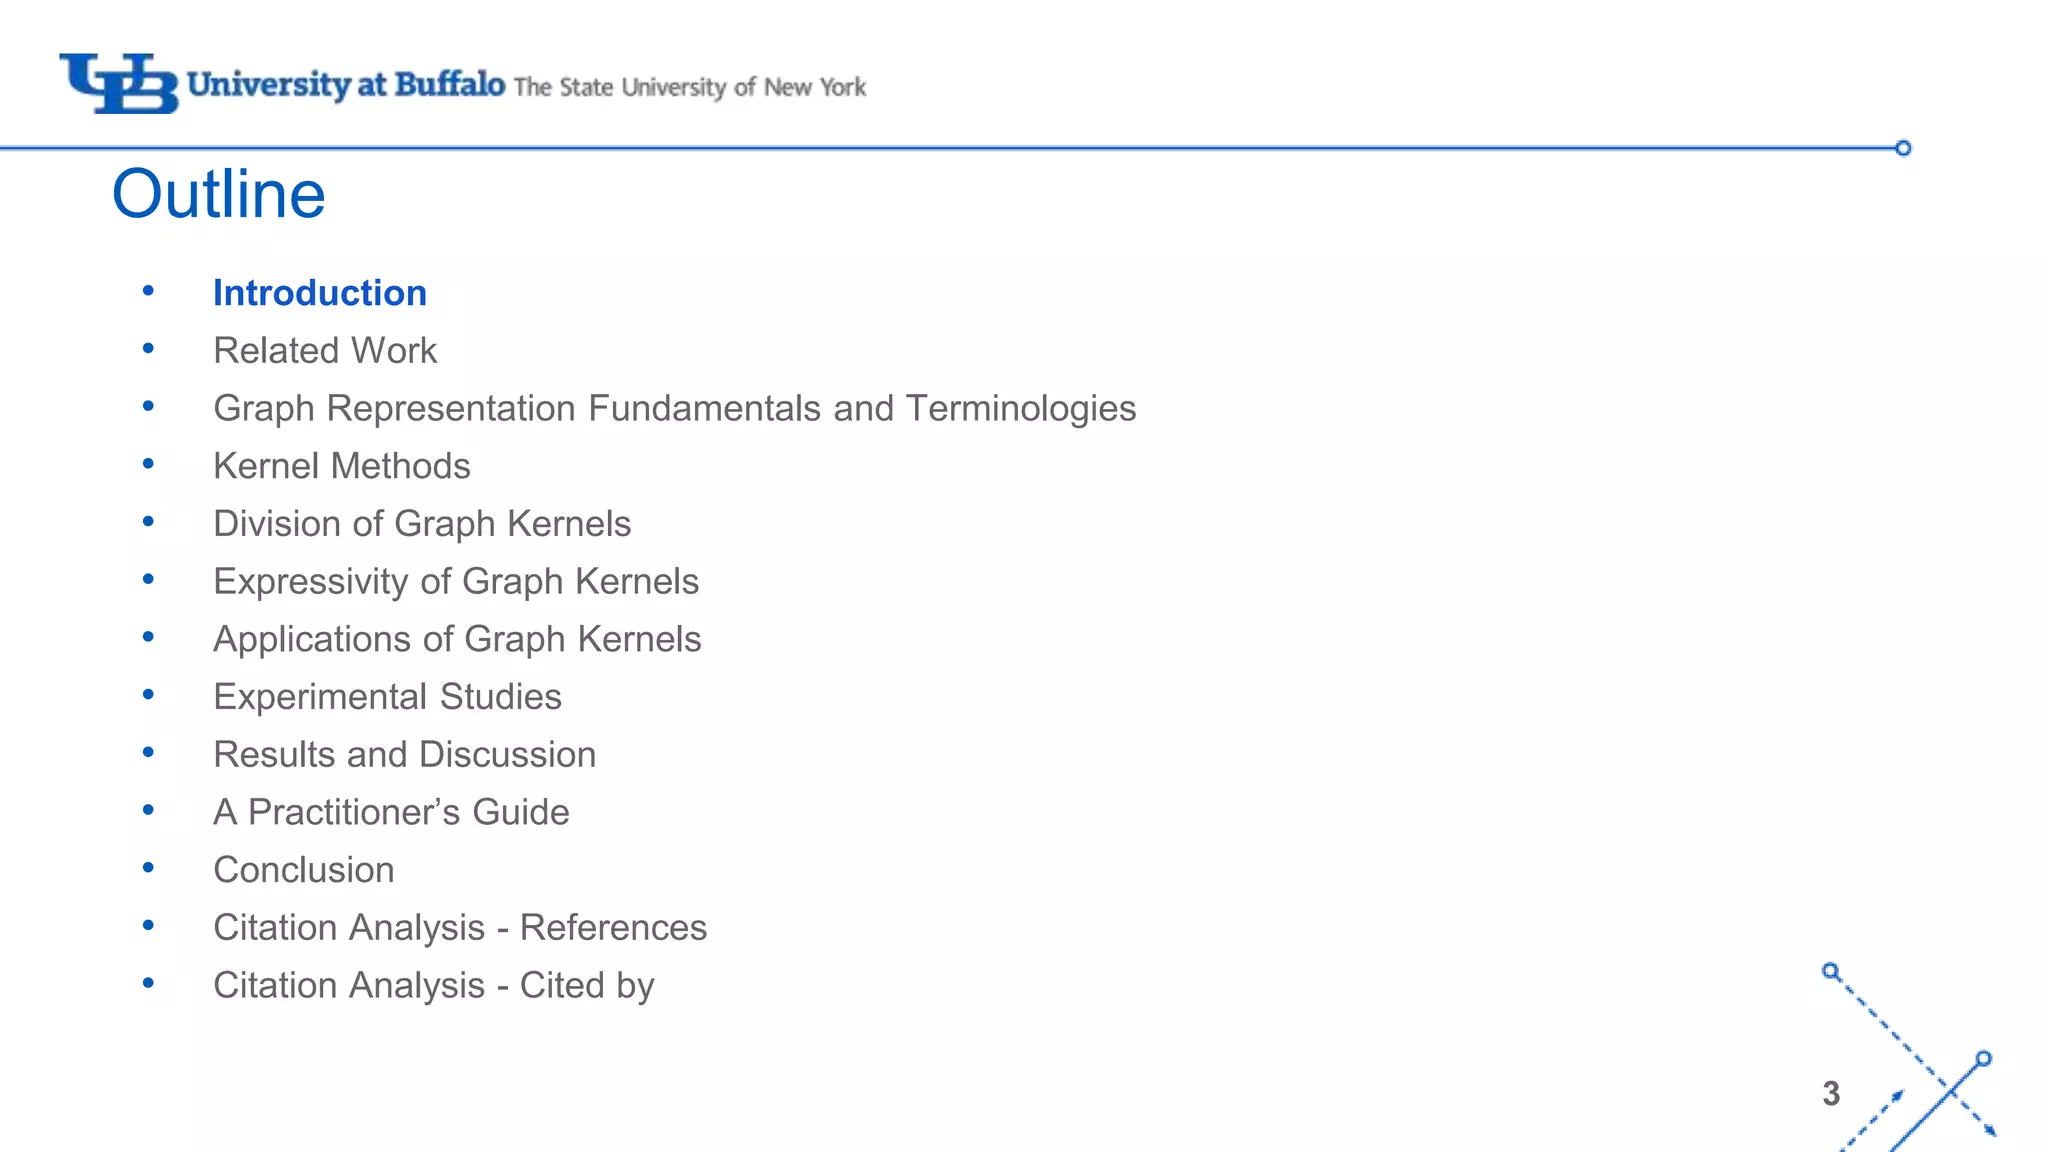Click Citation Analysis - References entry
The width and height of the screenshot is (2048, 1152).
(460, 928)
